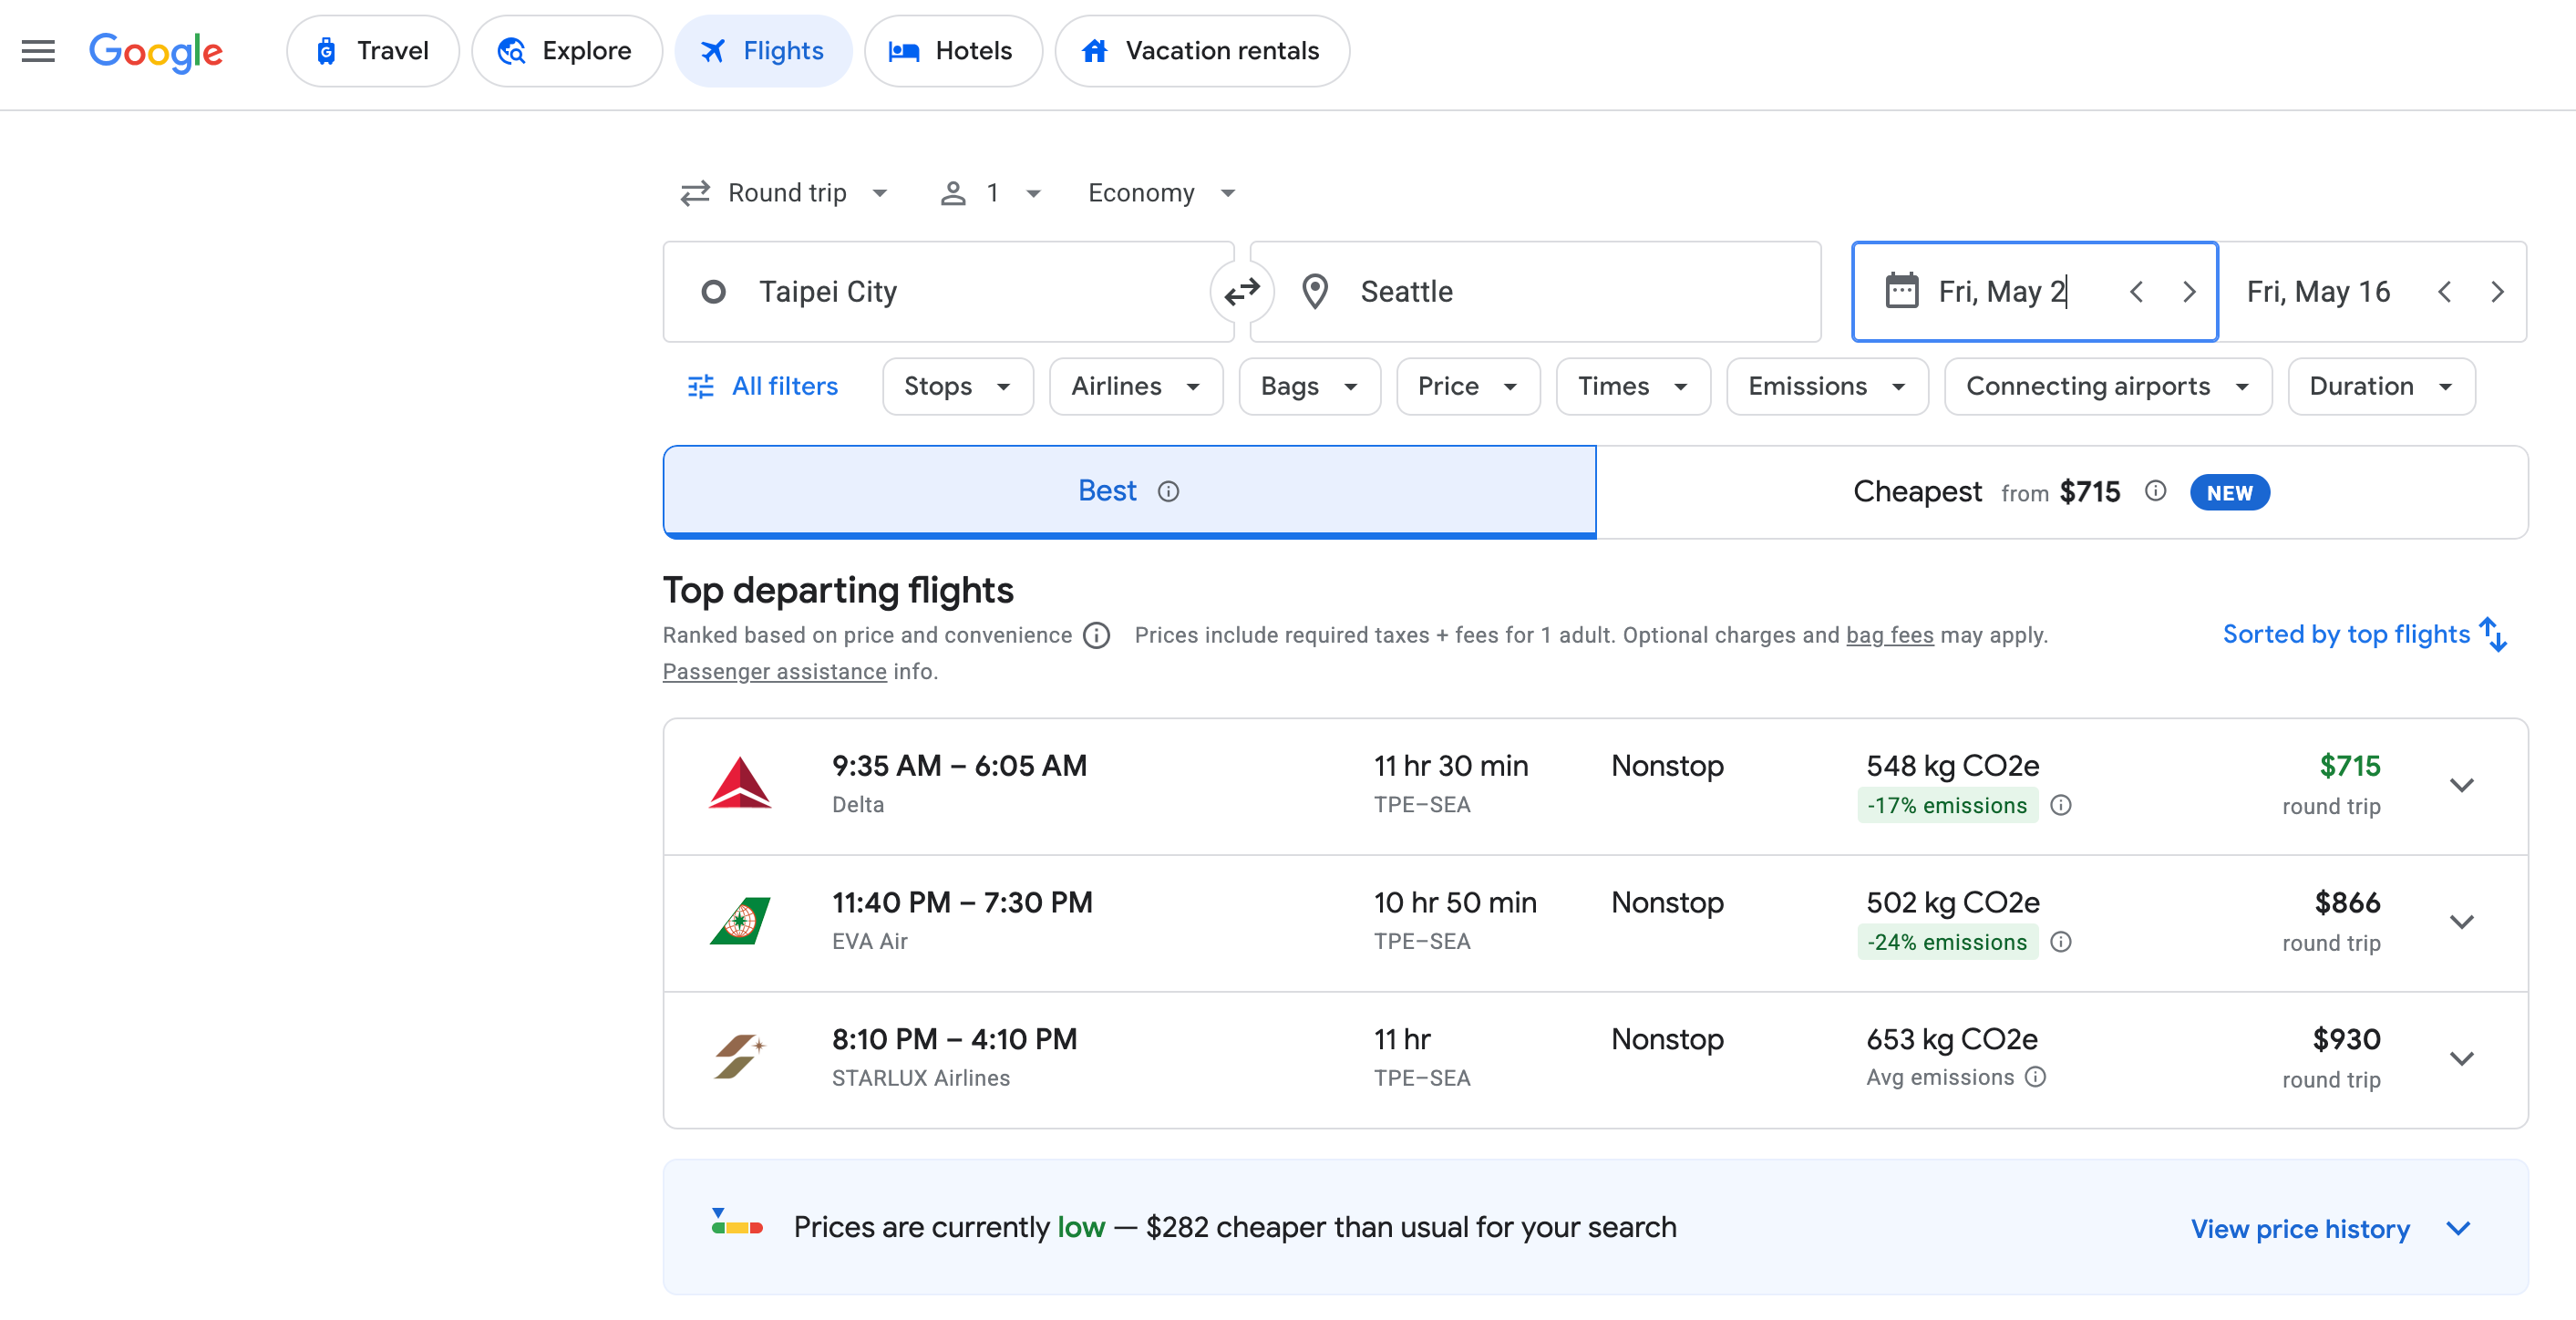
Task: Click the Cheapest tab info icon
Action: pyautogui.click(x=2155, y=491)
